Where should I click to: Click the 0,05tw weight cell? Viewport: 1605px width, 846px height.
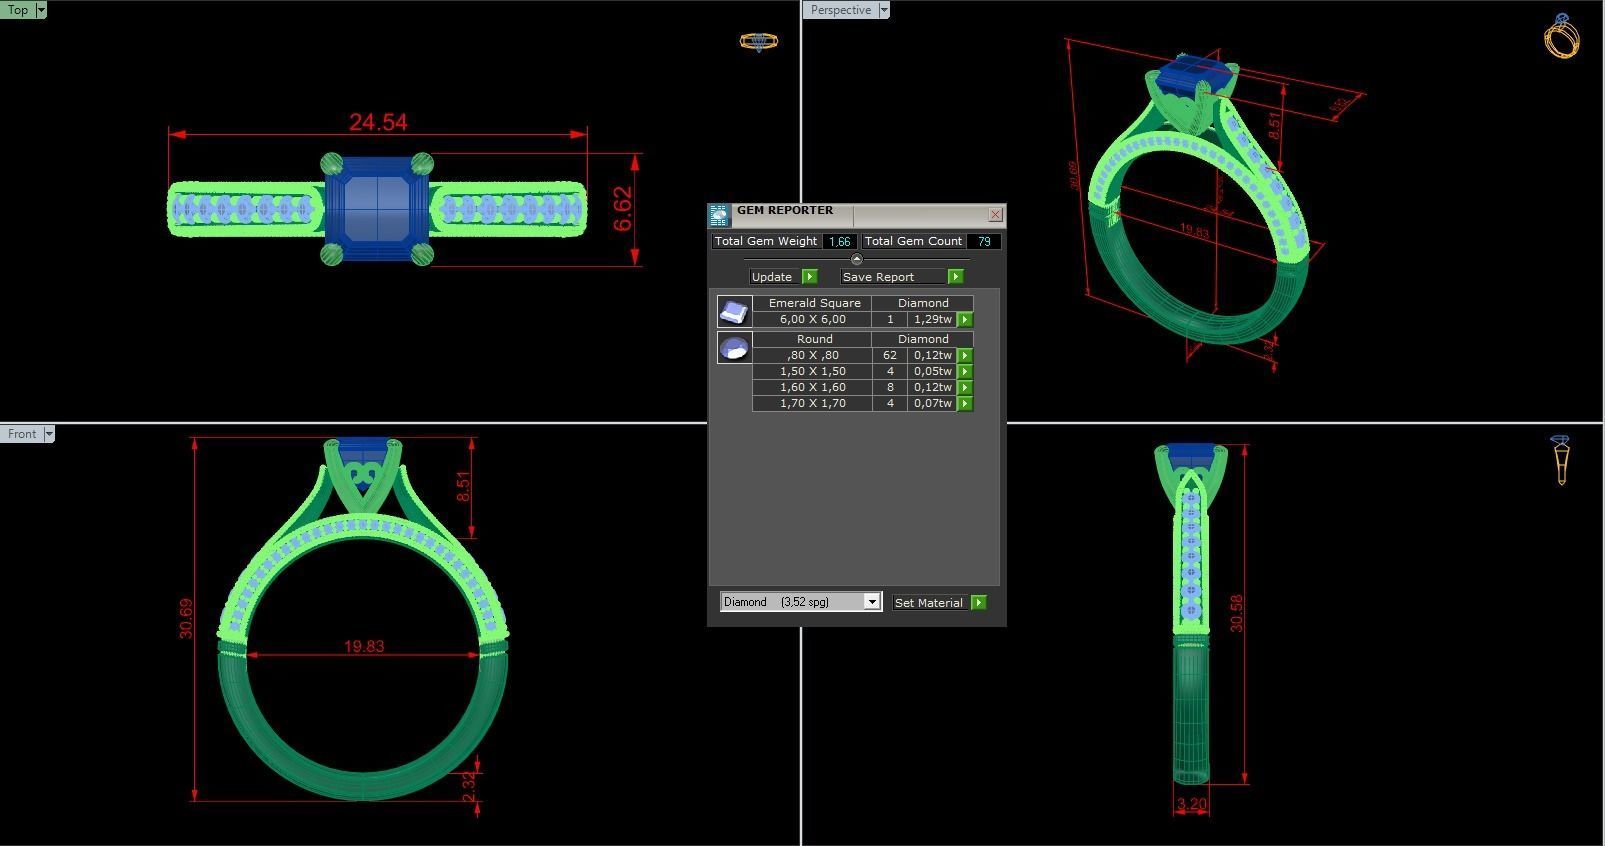click(932, 372)
